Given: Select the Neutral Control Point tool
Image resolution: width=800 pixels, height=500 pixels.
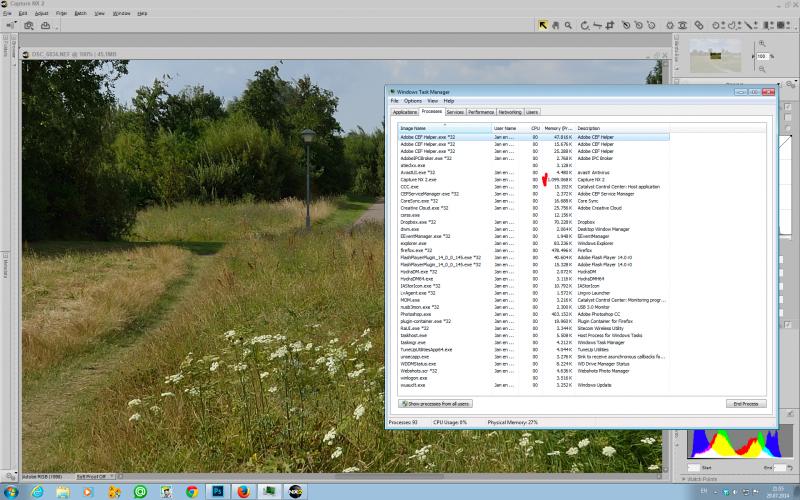Looking at the screenshot, I should coord(638,25).
